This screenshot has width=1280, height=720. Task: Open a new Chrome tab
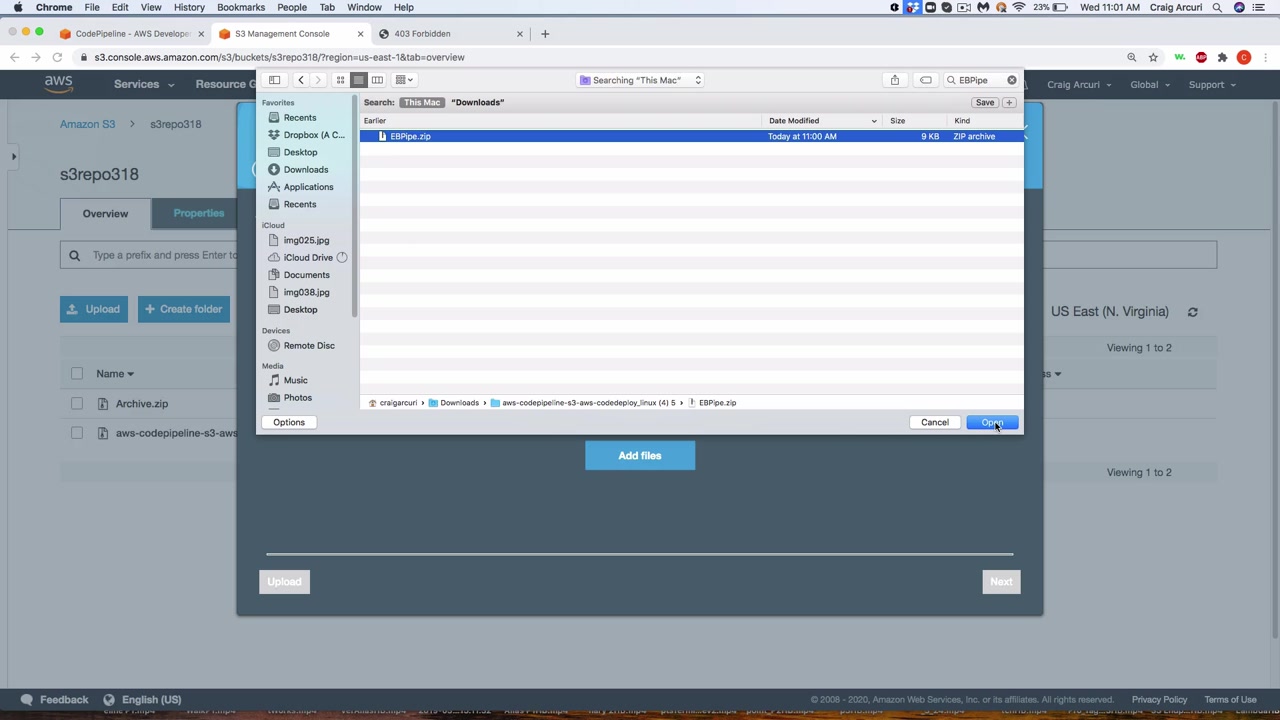pos(545,34)
